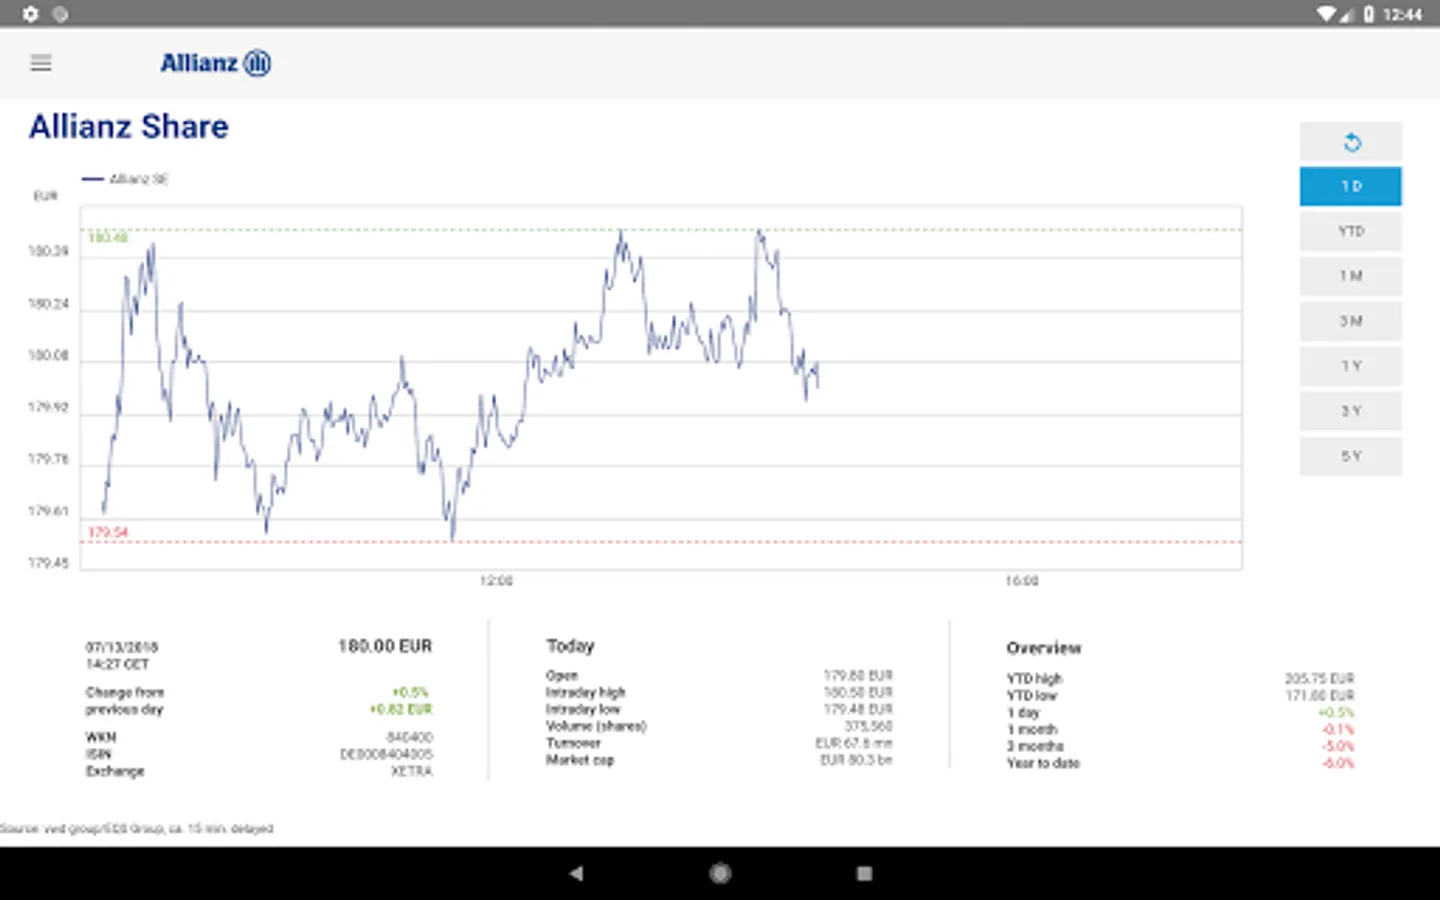Tap the XETRA exchange value
This screenshot has height=900, width=1440.
point(412,771)
